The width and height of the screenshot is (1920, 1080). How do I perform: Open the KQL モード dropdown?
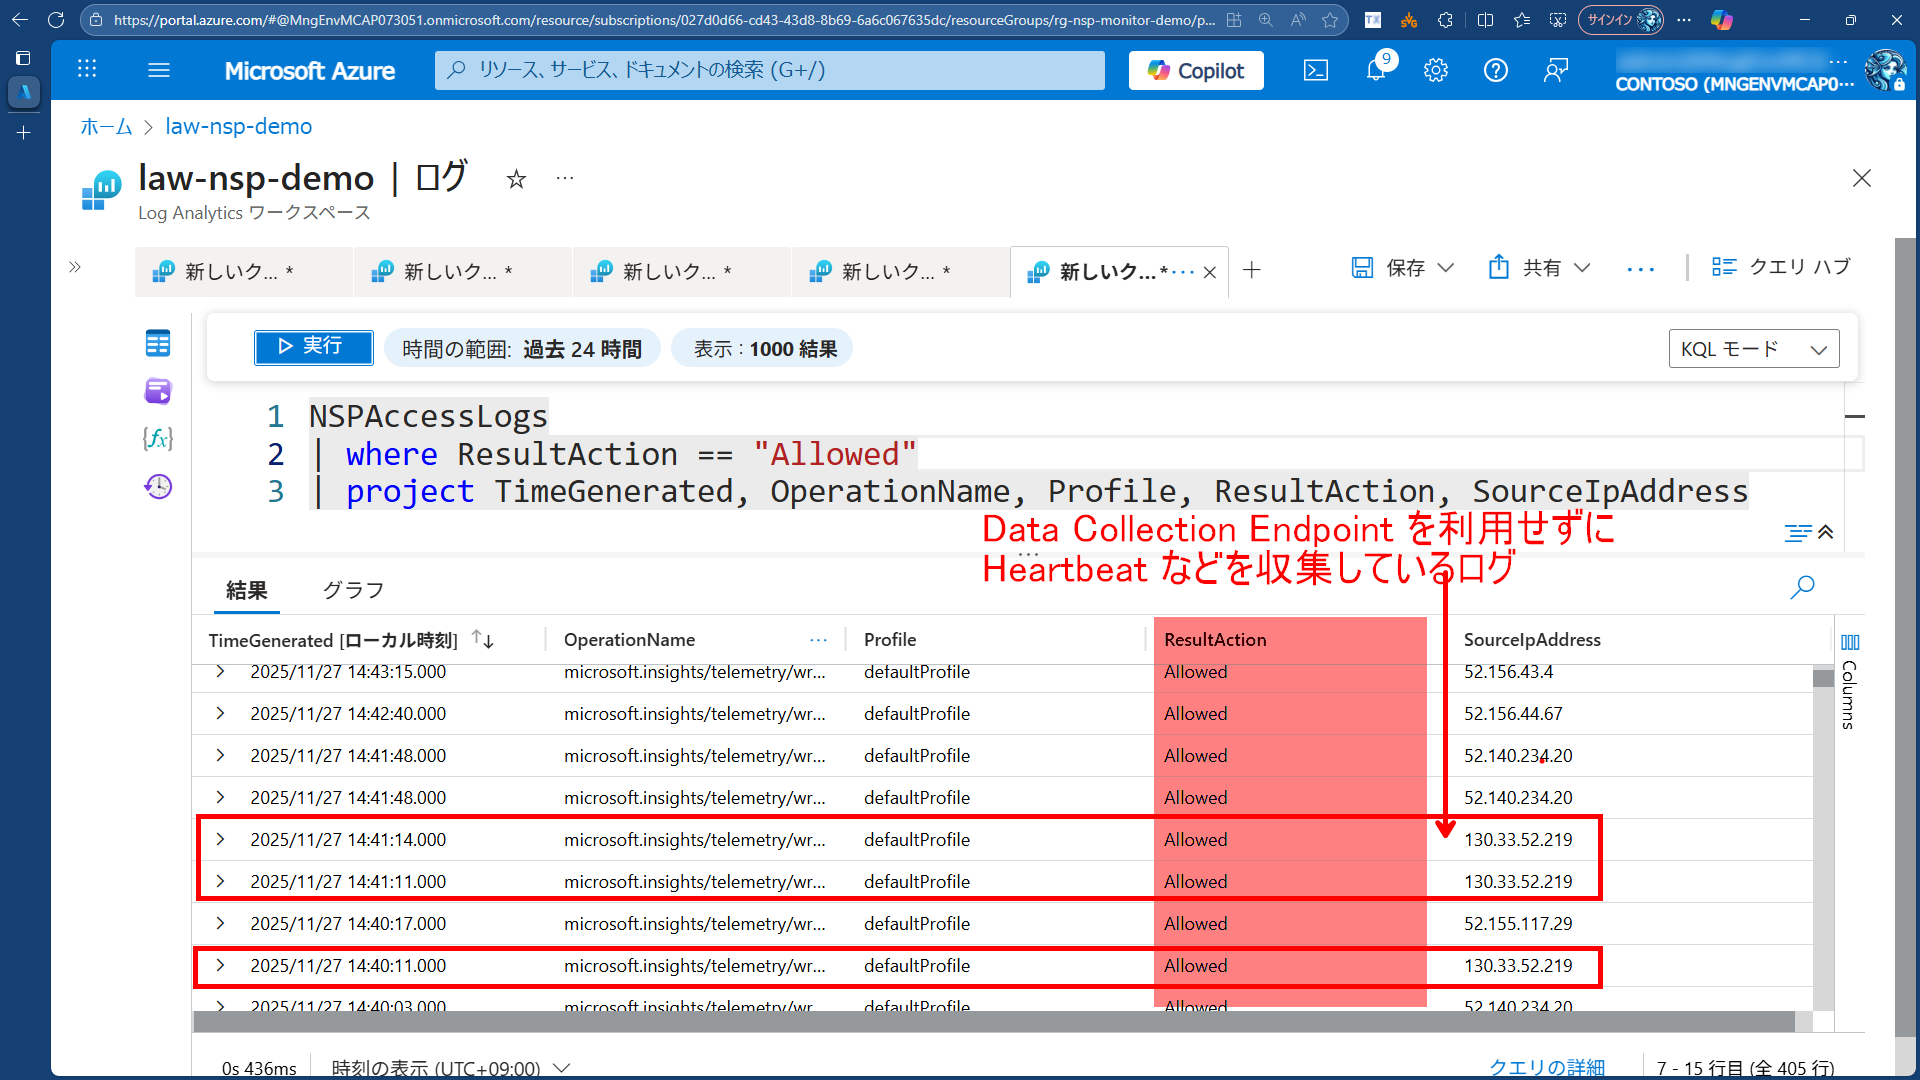click(1753, 348)
